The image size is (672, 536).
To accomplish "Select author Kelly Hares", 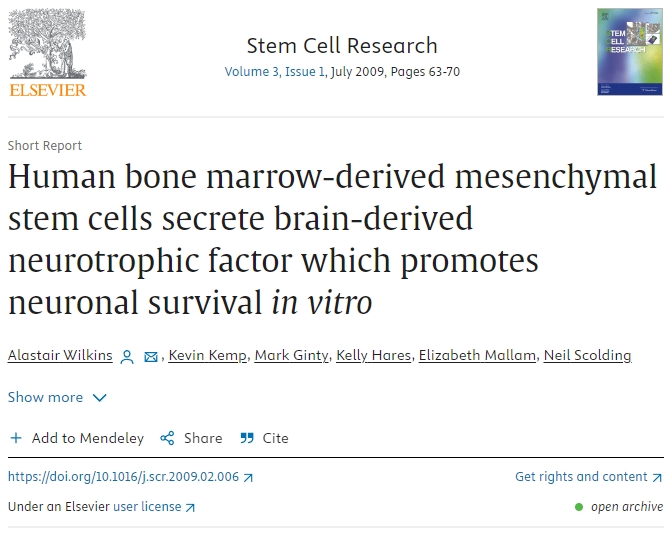I will (373, 356).
